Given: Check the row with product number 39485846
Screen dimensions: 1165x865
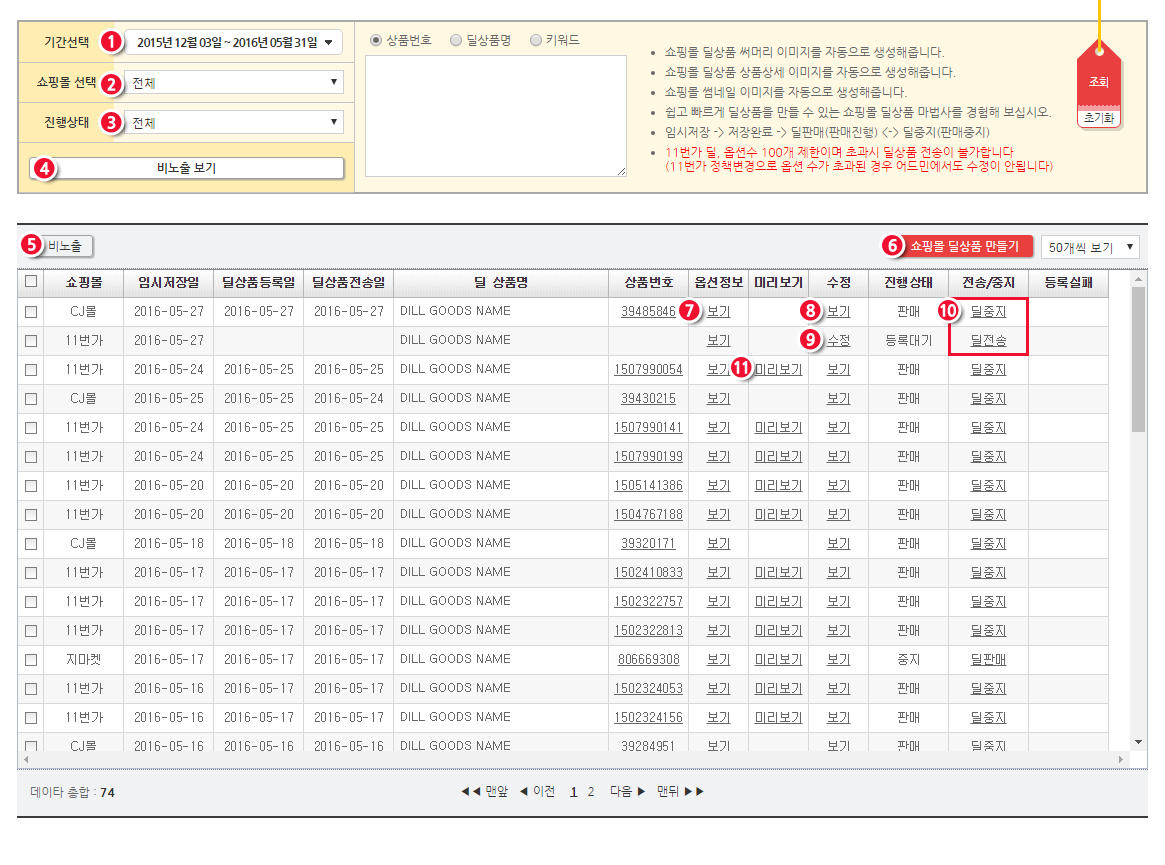Looking at the screenshot, I should click(x=30, y=312).
